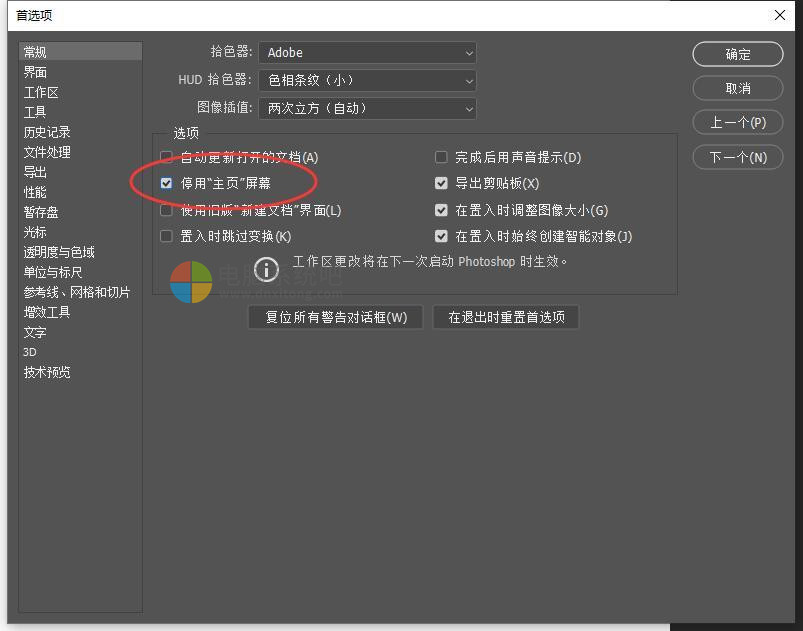This screenshot has width=803, height=631.
Task: Expand the HUD 拾色器 dropdown
Action: (367, 81)
